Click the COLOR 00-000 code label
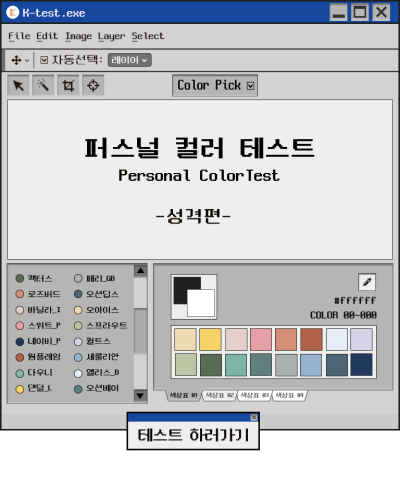Screen dimensions: 400x492 tap(343, 315)
